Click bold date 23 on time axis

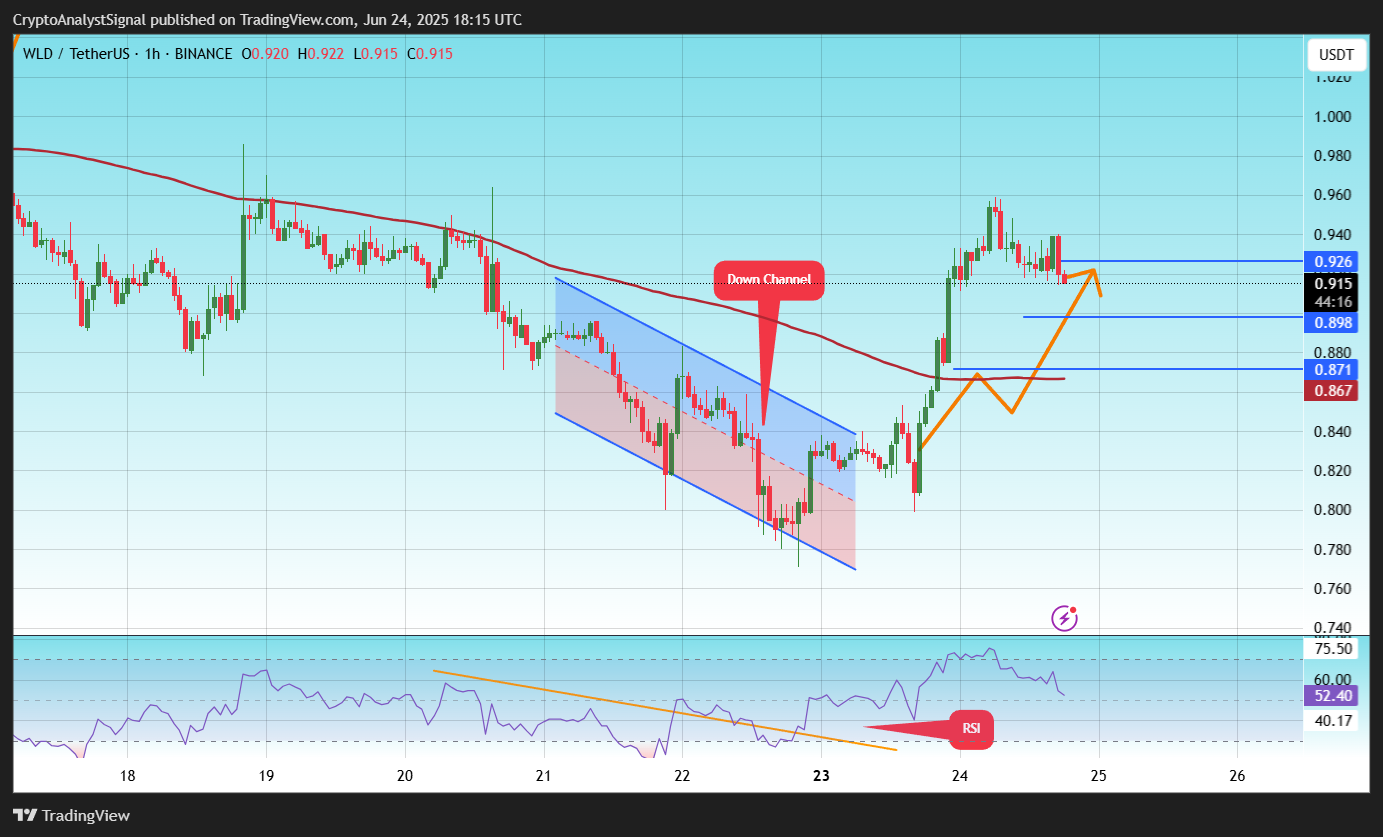(822, 775)
